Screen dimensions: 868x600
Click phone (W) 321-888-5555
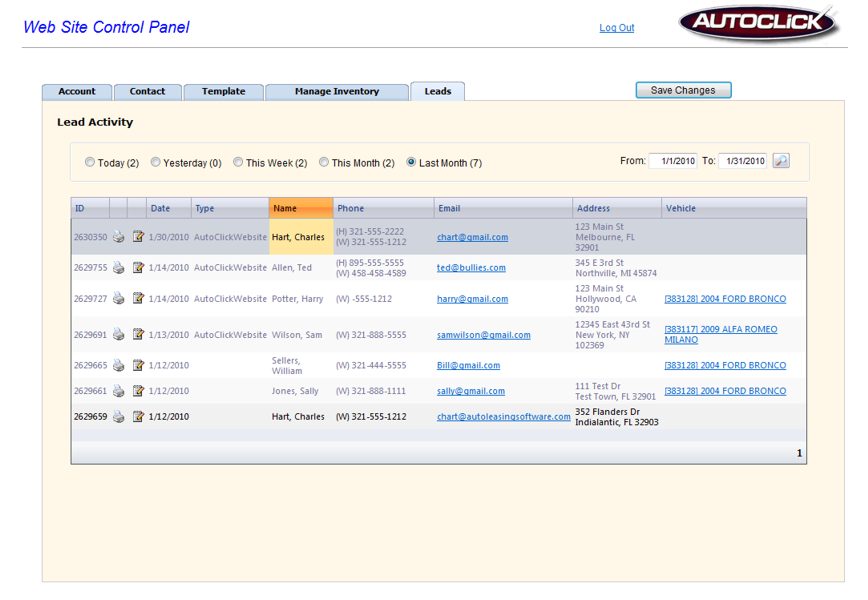point(371,335)
